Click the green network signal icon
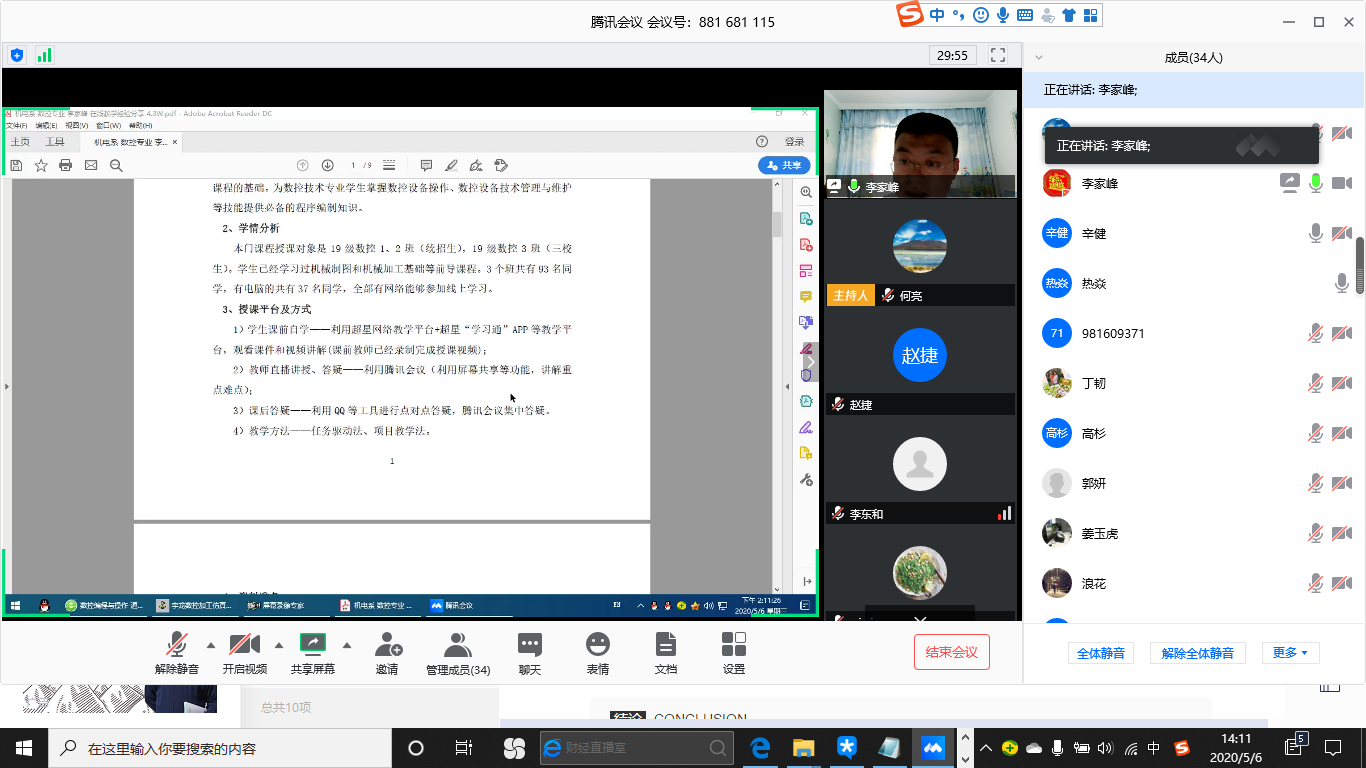The image size is (1366, 768). [x=44, y=55]
